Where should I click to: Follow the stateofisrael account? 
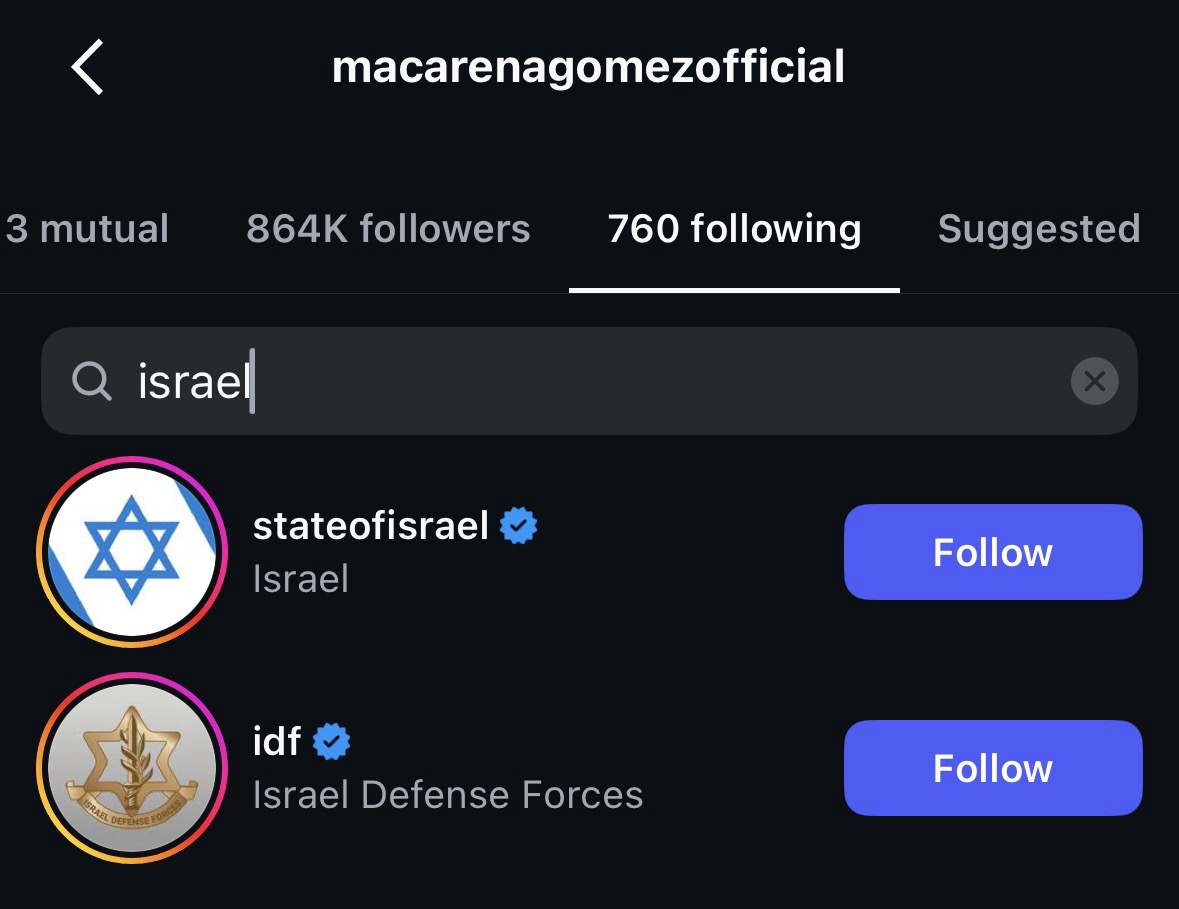pos(992,552)
